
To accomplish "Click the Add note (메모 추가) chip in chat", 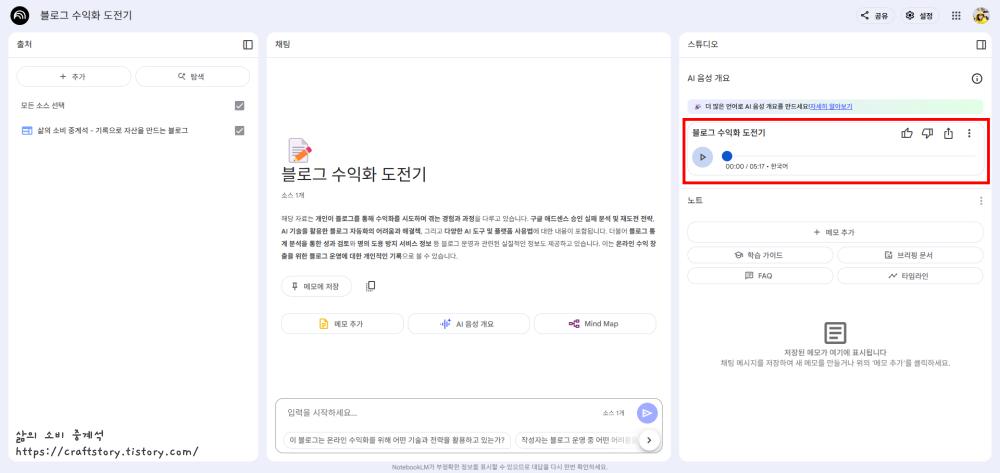I will 342,324.
